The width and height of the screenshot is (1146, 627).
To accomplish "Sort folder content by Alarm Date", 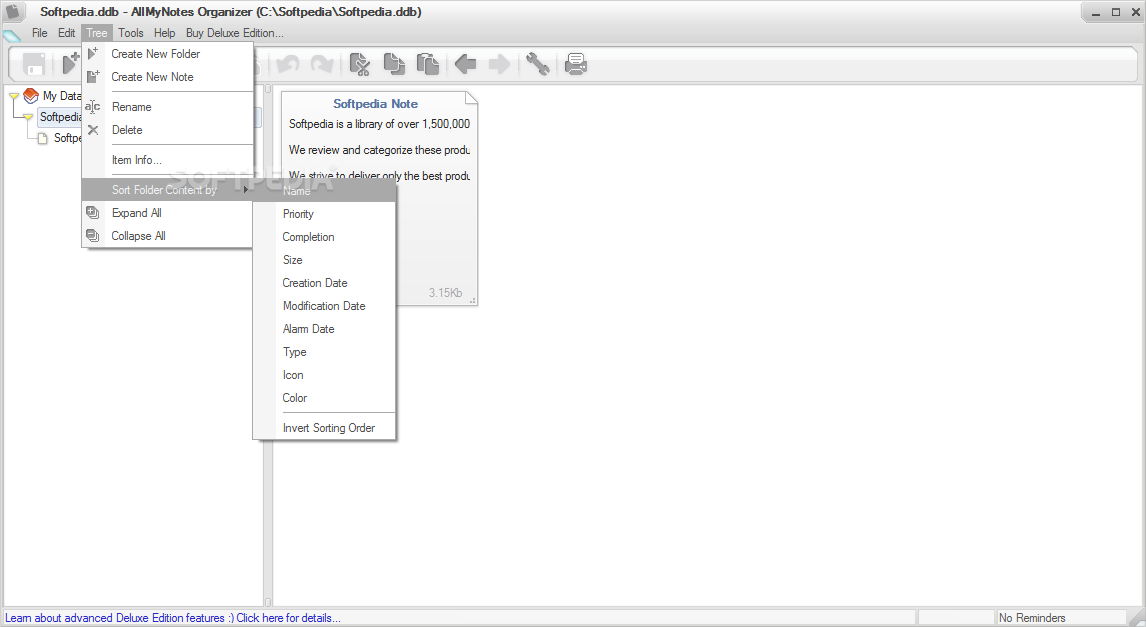I will [325, 329].
